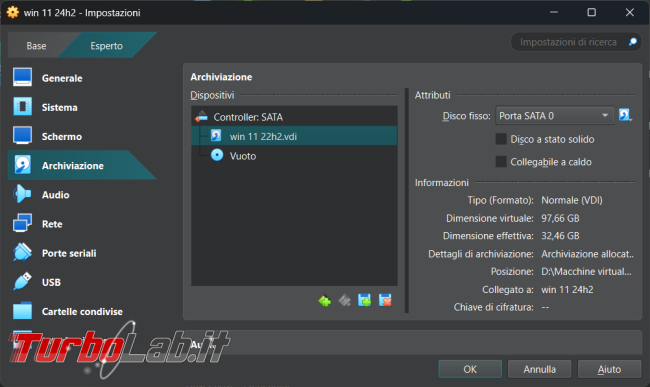Click the win 11 24h2 attached-to value
650x387 pixels.
click(567, 290)
